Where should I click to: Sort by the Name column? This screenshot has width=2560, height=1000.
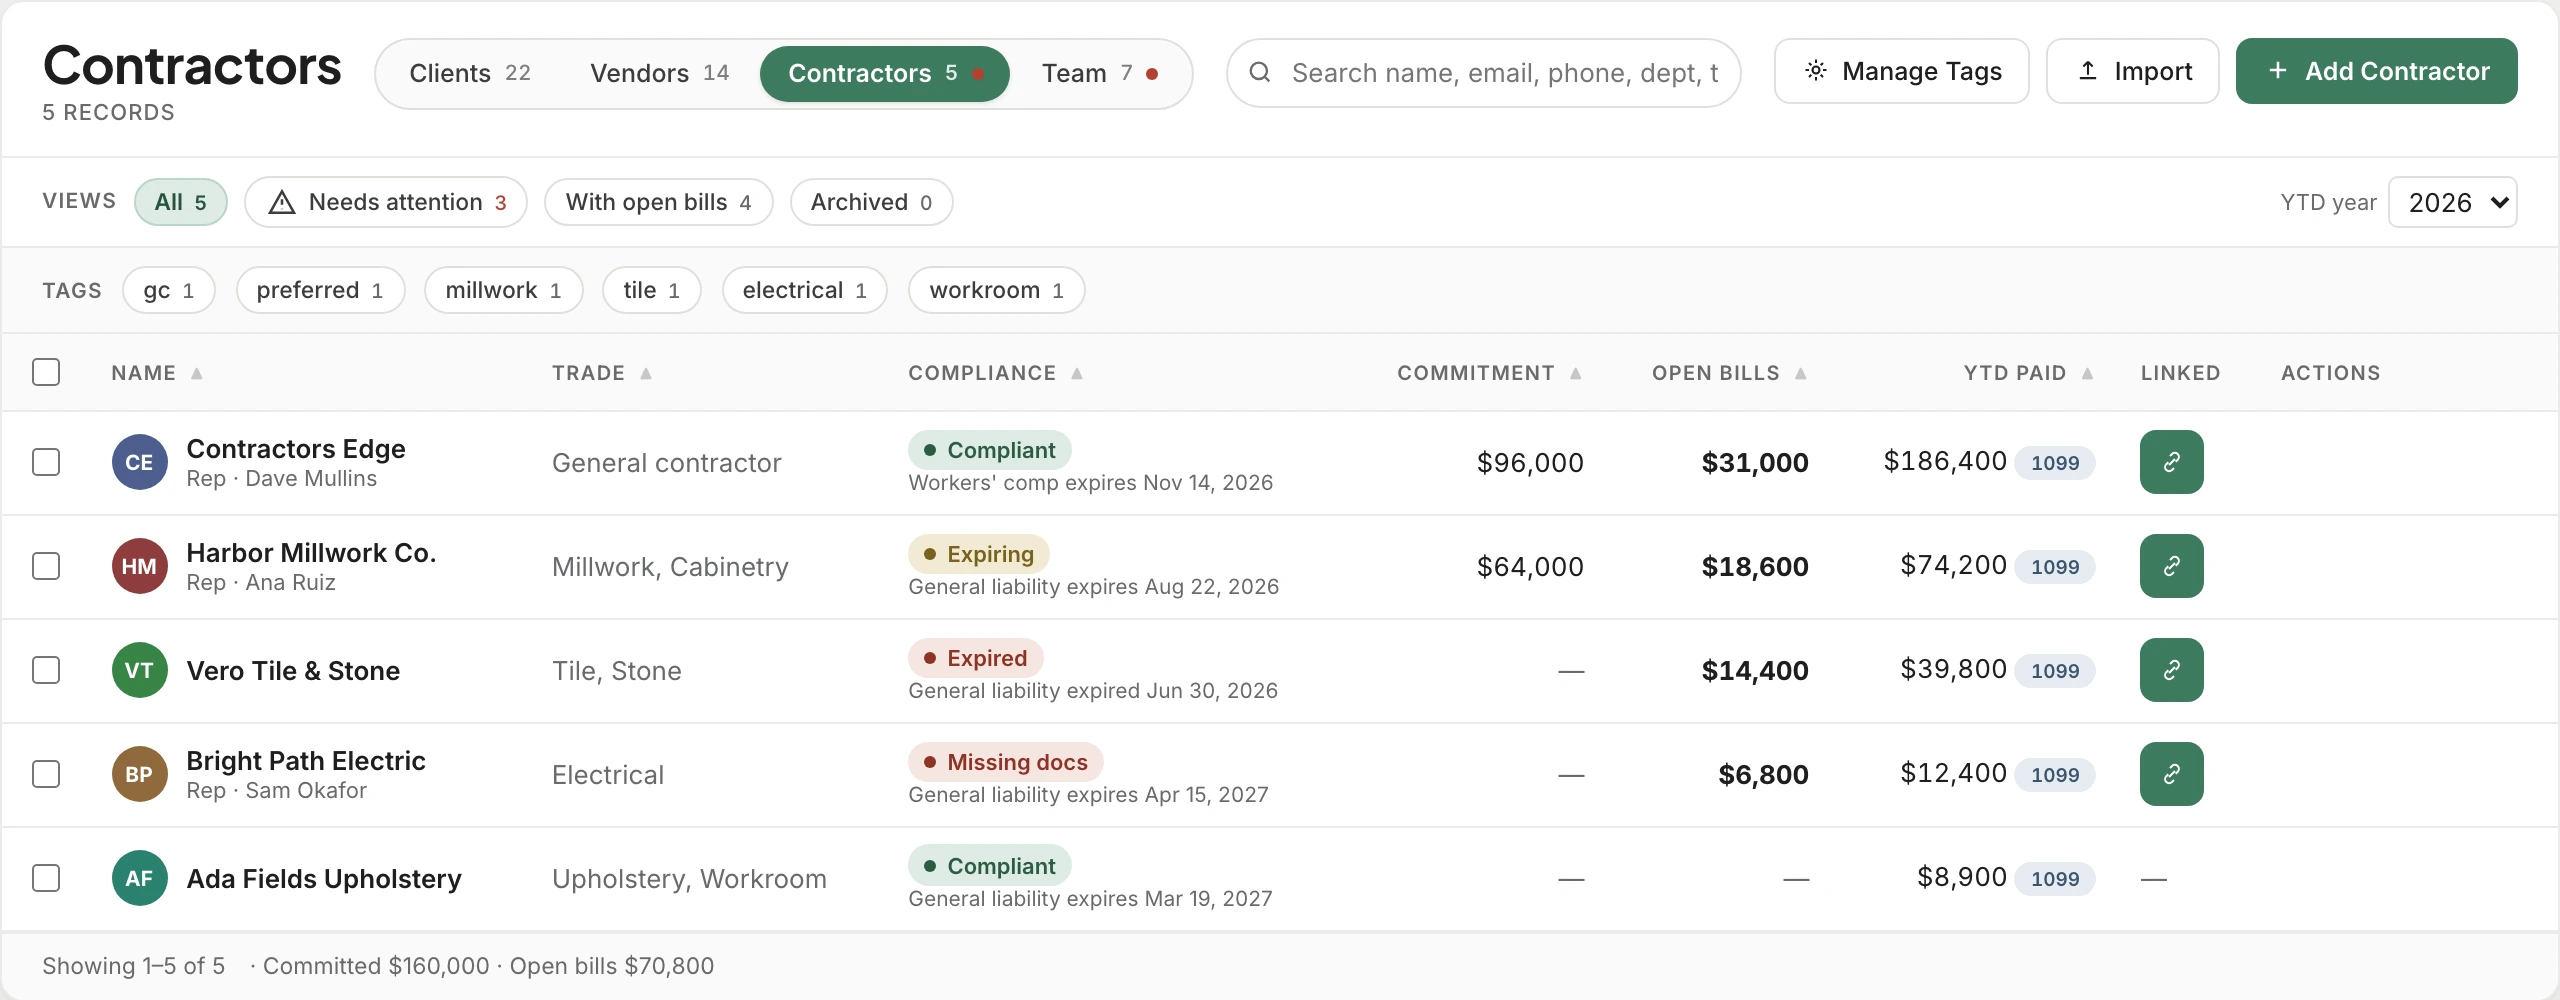tap(157, 373)
